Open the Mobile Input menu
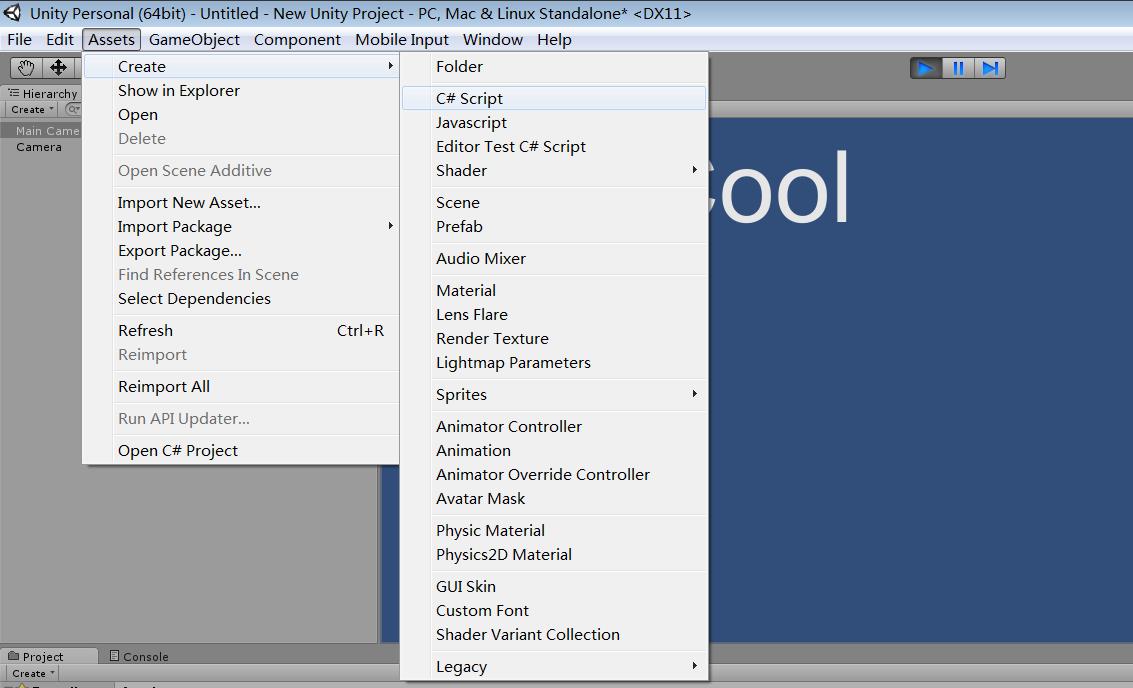This screenshot has width=1133, height=688. point(402,40)
